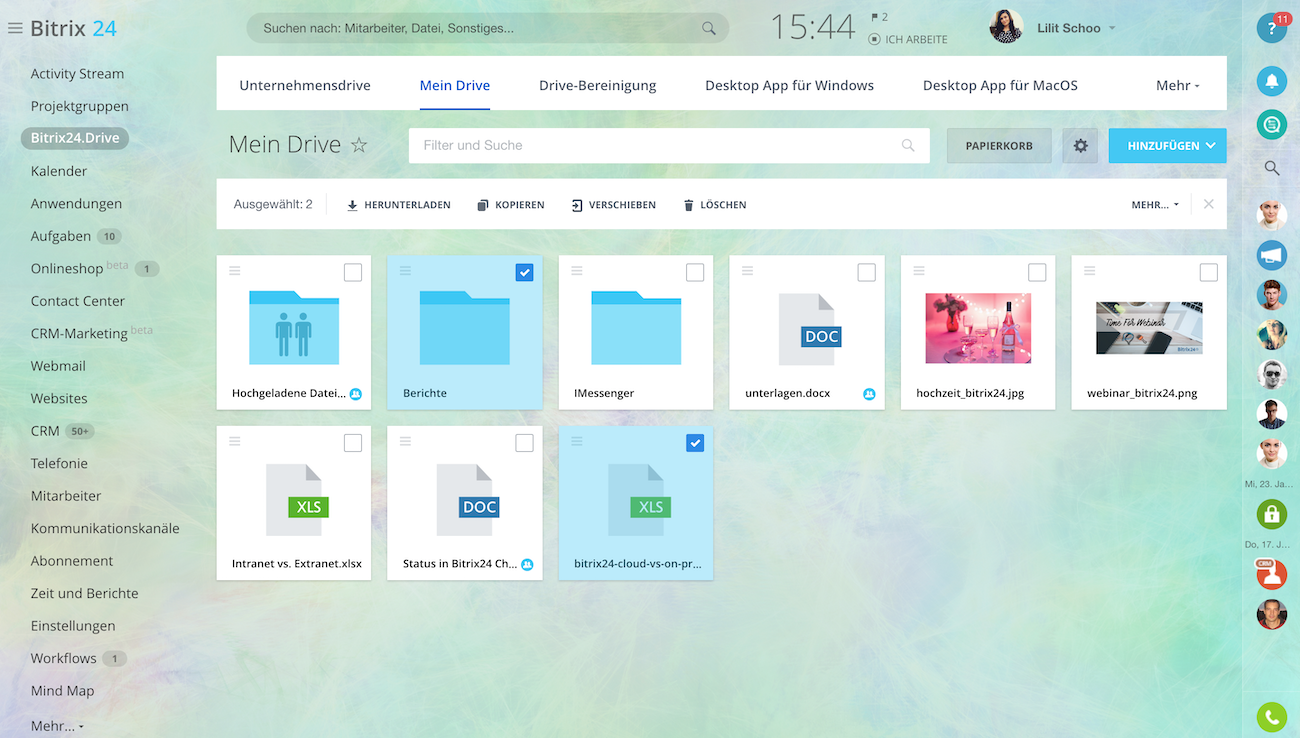Open Desktop App für MacOS tab
The height and width of the screenshot is (738, 1300).
[x=1000, y=85]
